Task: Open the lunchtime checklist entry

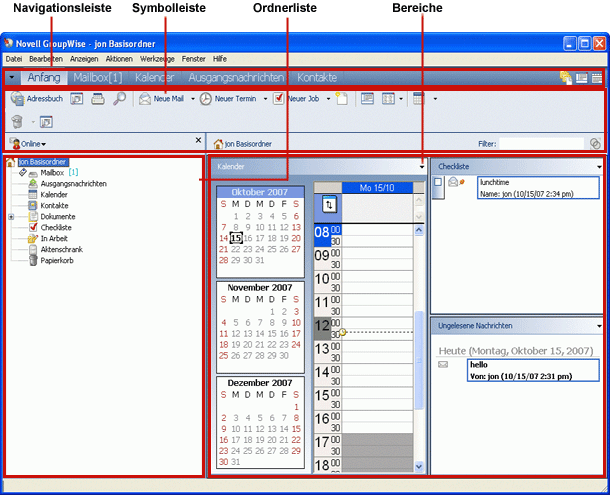Action: point(538,188)
